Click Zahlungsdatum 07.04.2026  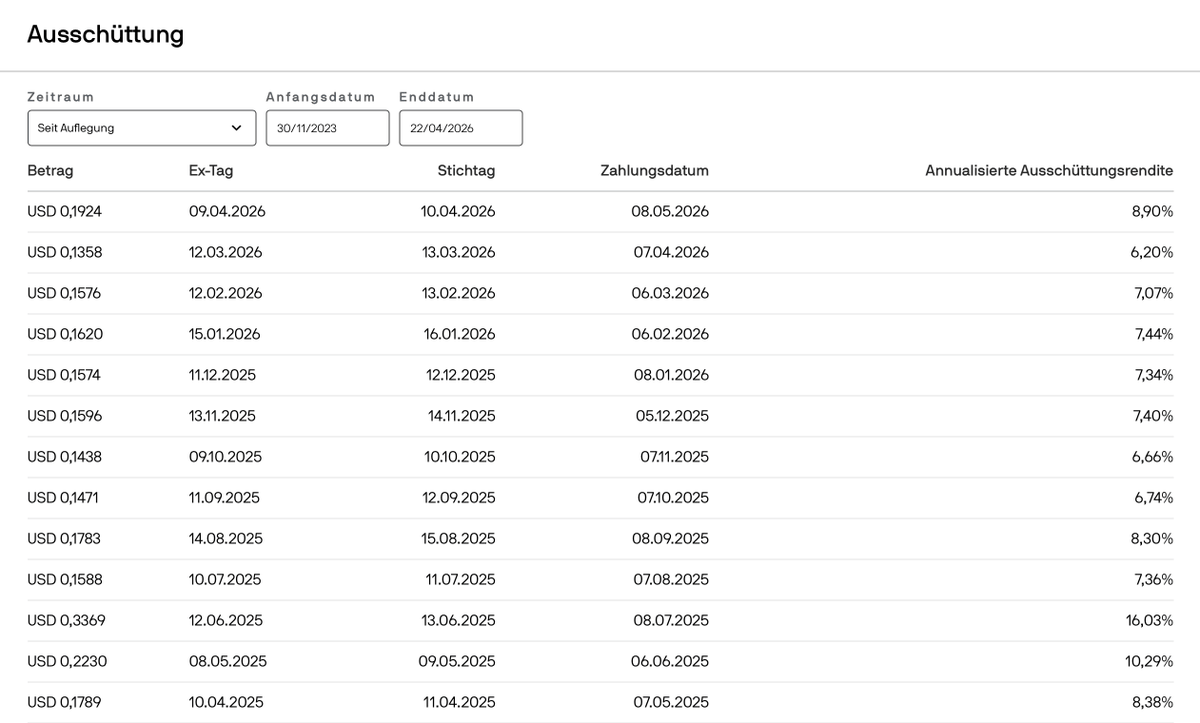[671, 253]
